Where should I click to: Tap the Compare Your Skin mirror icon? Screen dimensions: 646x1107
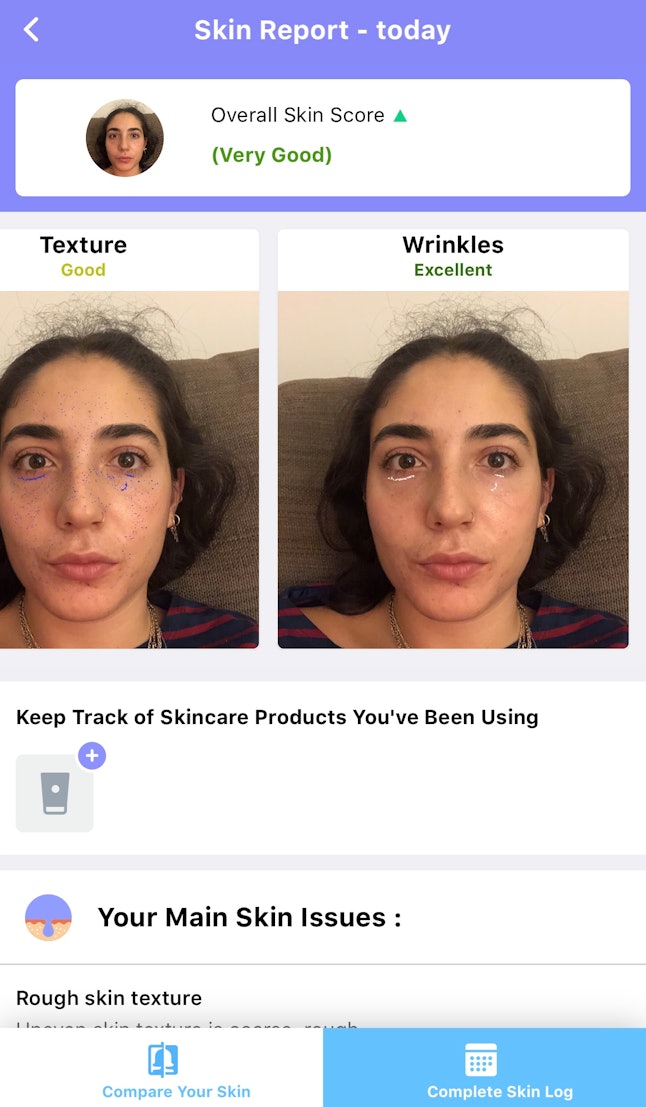162,1059
